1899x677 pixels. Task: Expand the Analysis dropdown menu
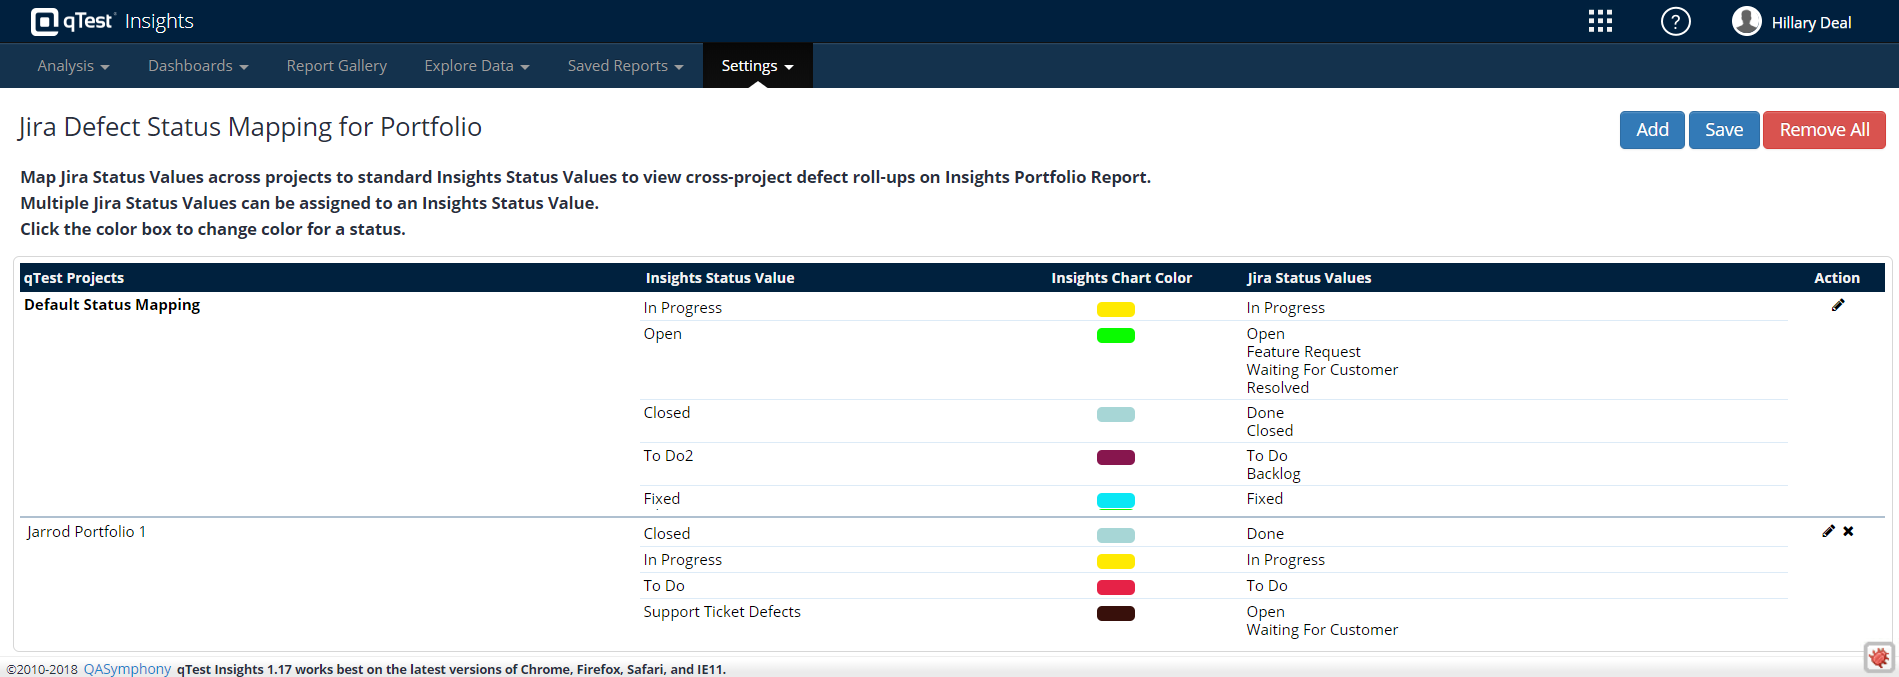(x=73, y=66)
